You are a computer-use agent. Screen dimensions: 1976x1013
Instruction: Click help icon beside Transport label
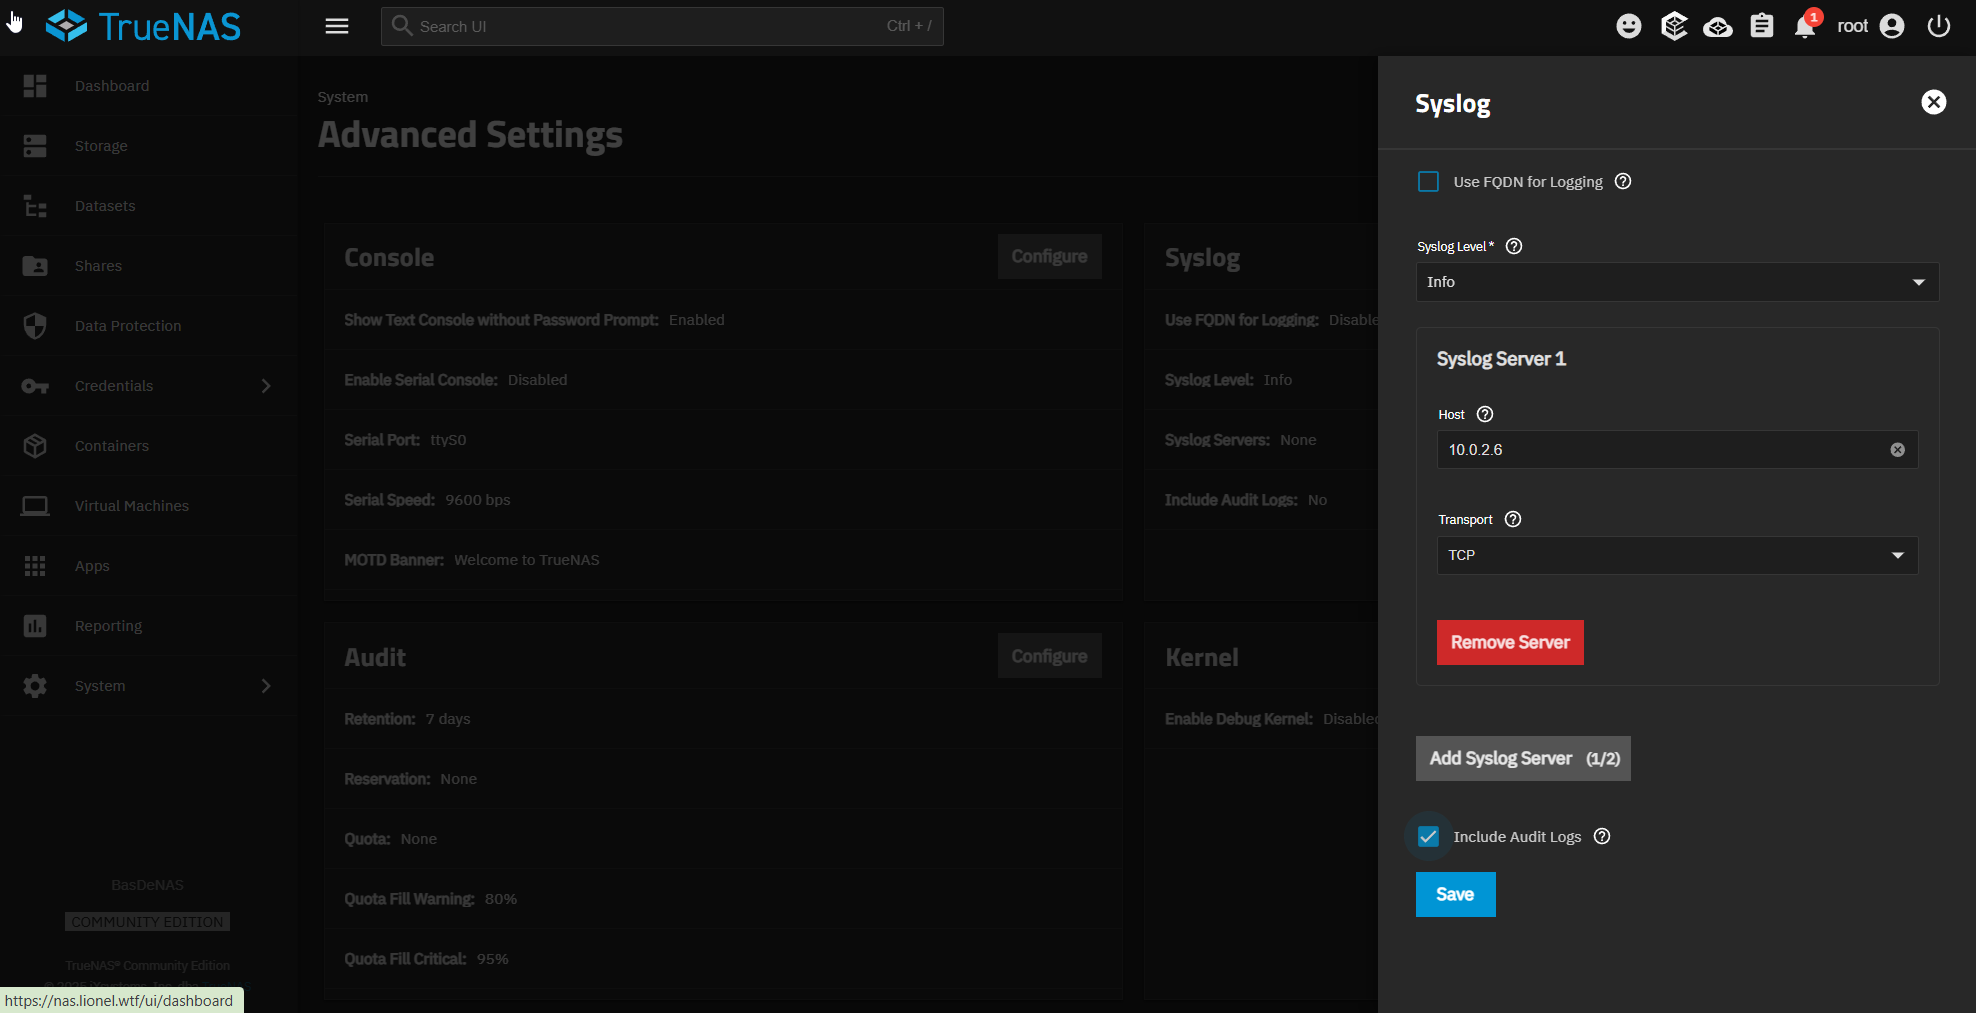point(1513,519)
